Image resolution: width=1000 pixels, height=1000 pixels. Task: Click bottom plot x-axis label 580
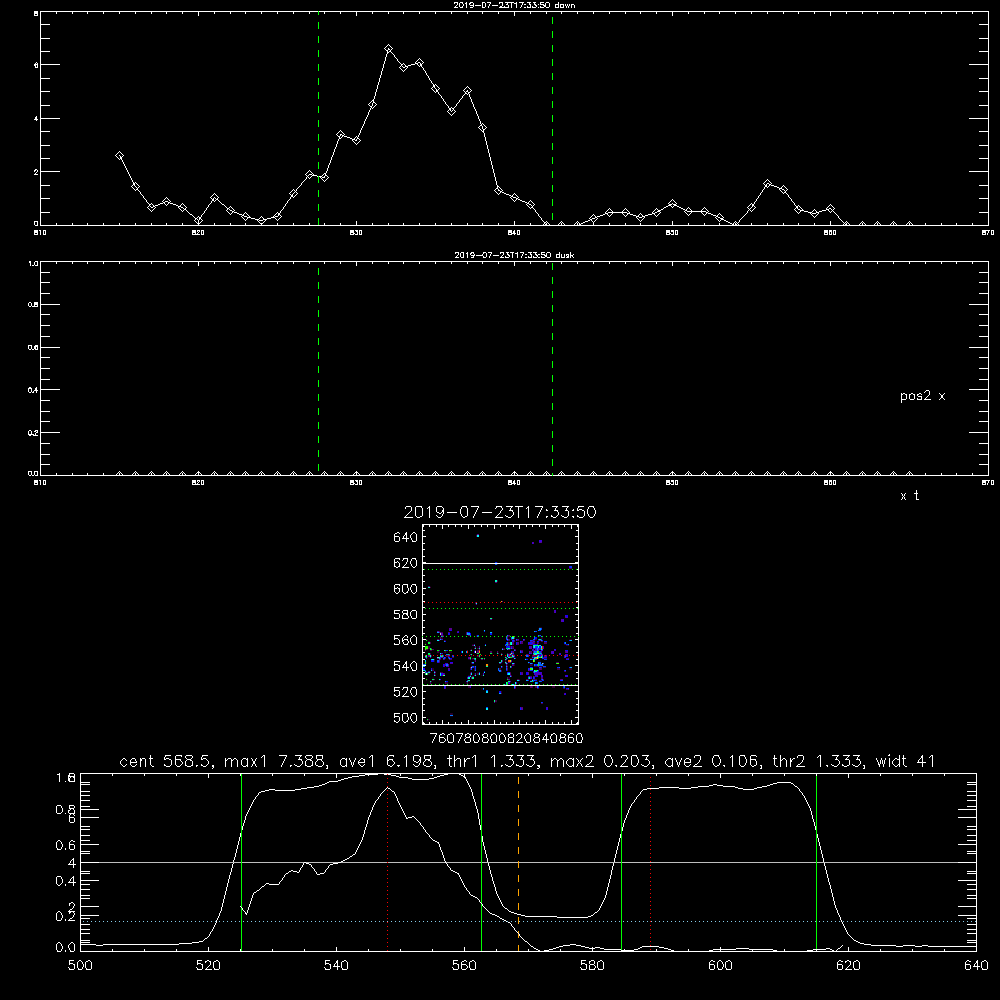(x=592, y=966)
